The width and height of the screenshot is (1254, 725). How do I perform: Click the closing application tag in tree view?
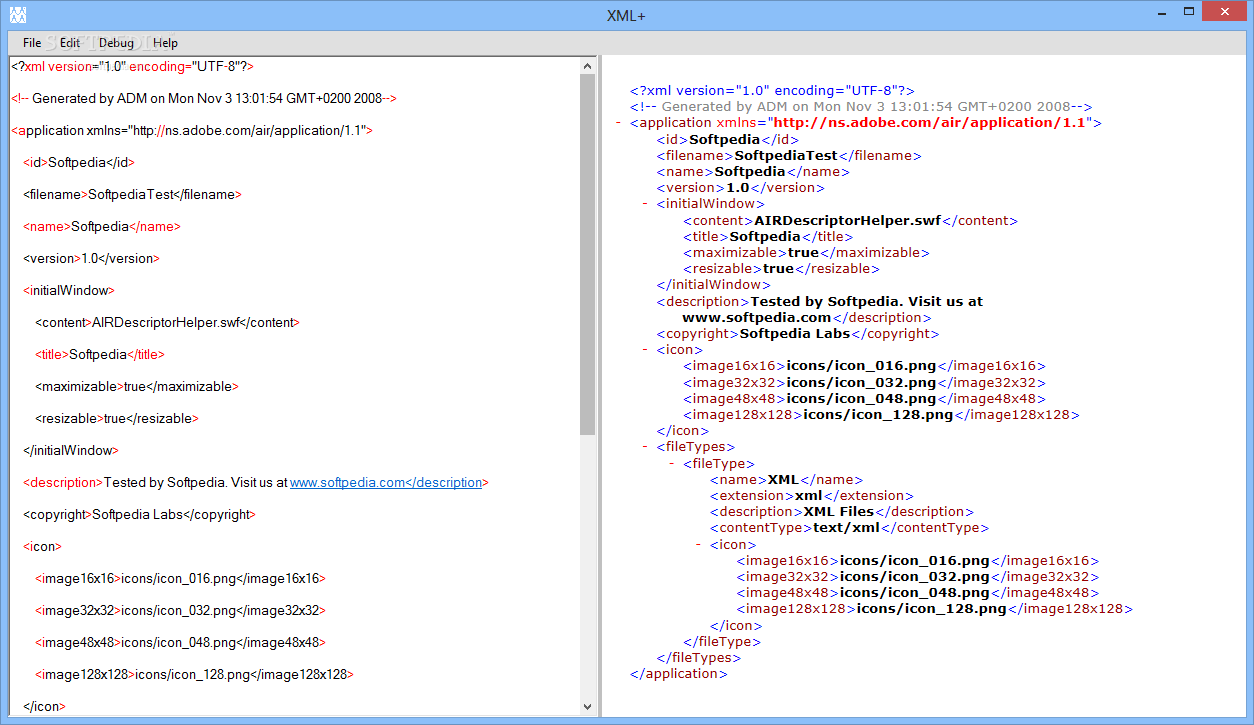point(679,674)
